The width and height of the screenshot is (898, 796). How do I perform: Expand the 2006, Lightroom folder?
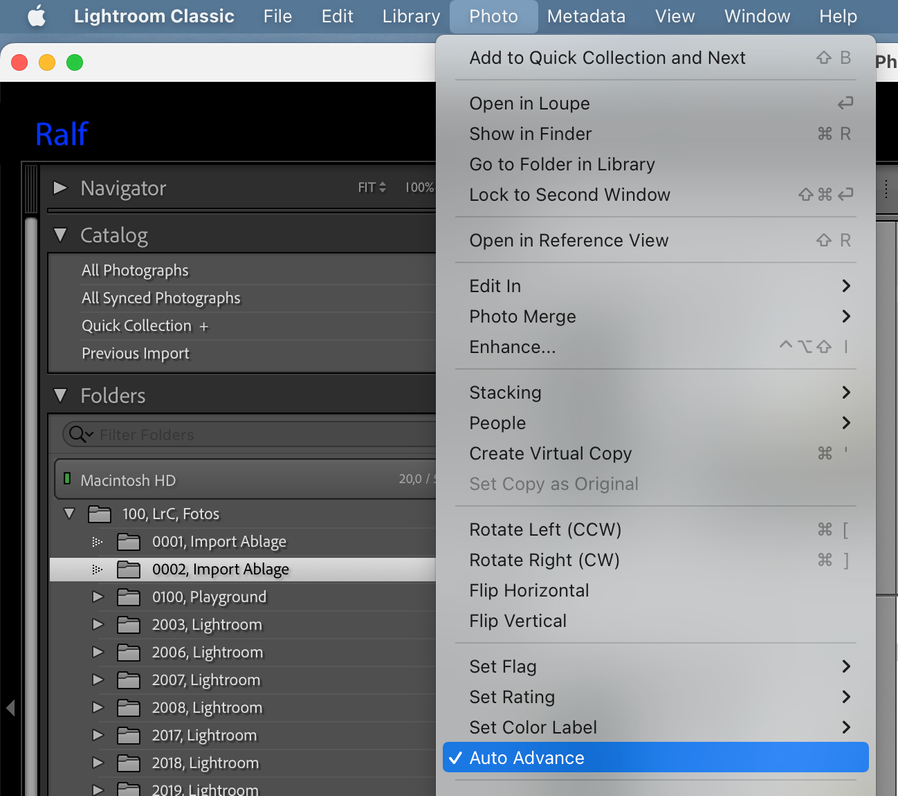click(98, 652)
